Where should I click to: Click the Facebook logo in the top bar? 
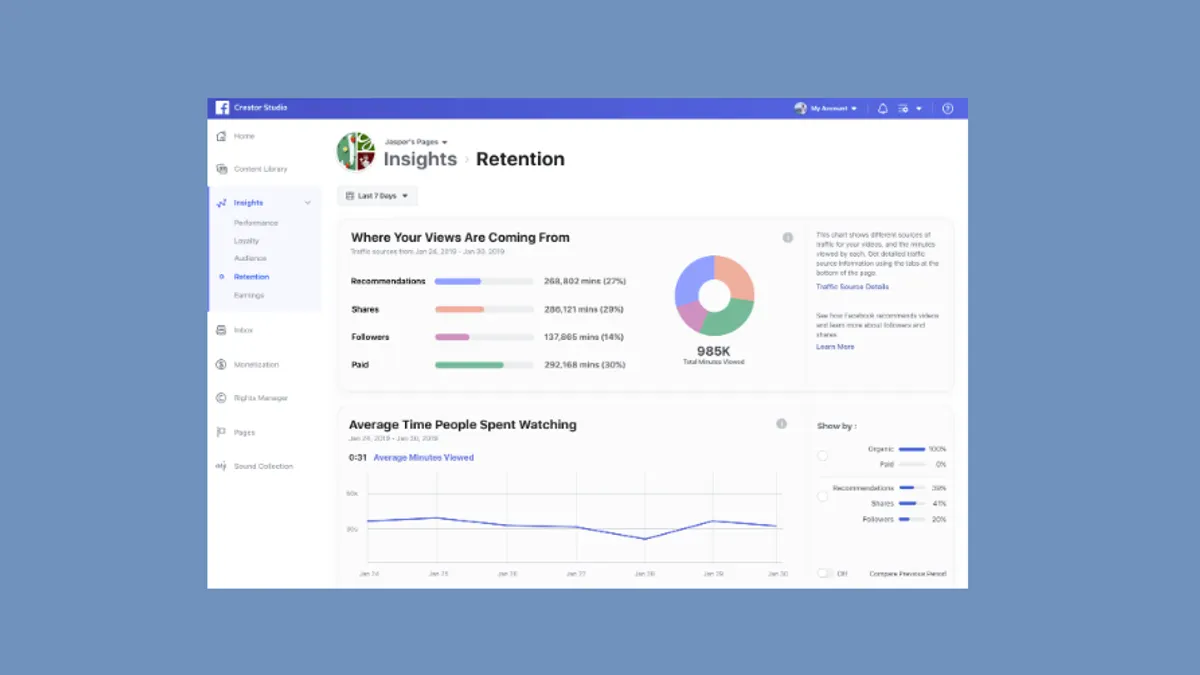point(222,108)
